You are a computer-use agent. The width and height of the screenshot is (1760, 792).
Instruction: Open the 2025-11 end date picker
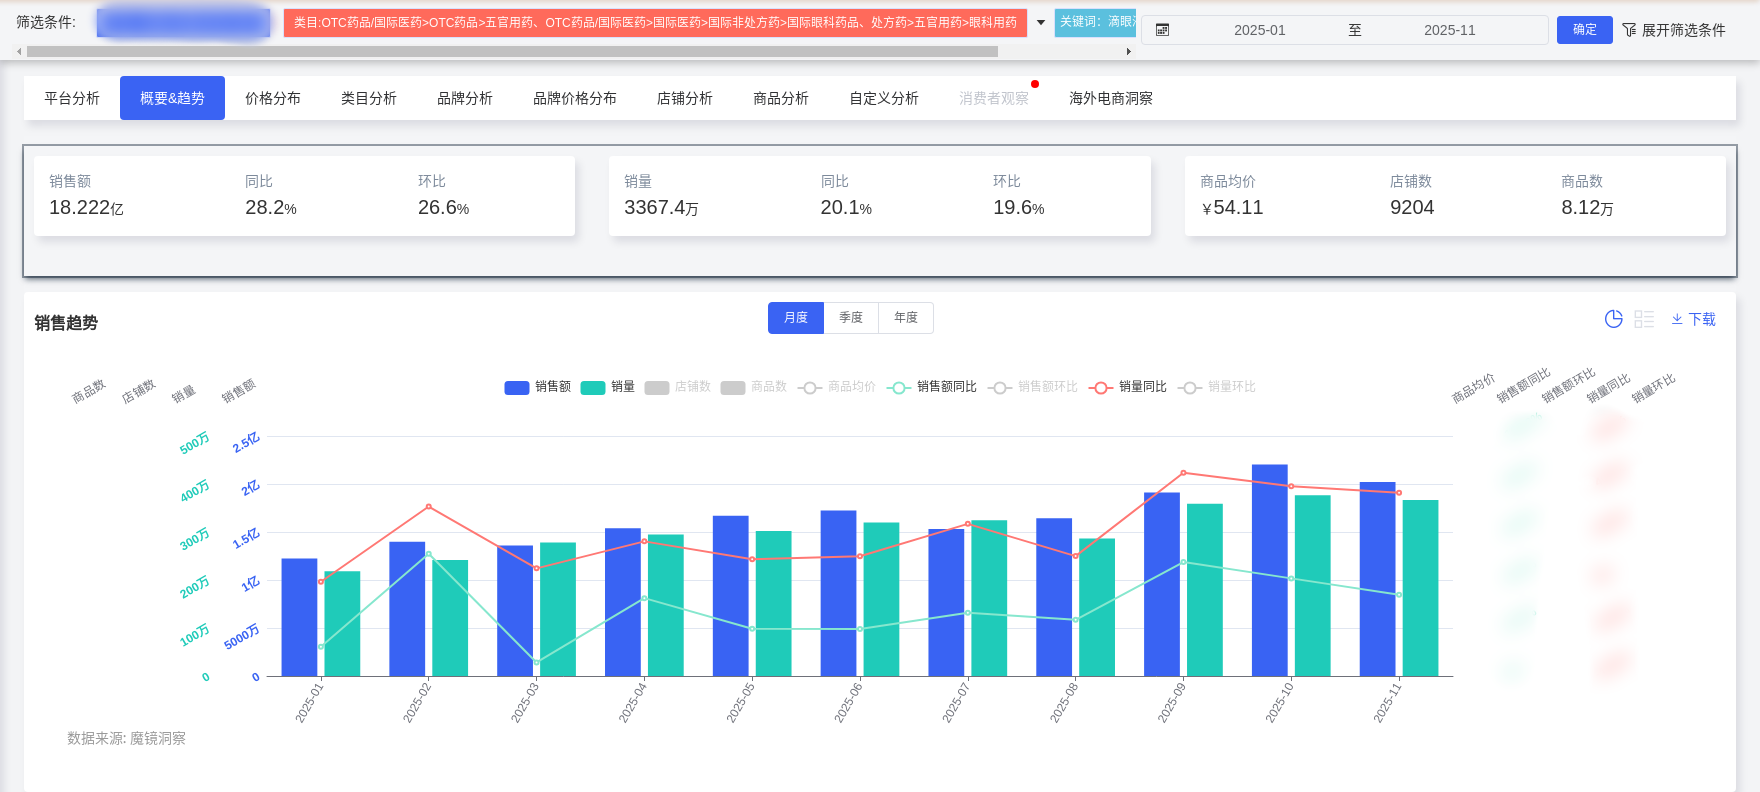click(1449, 30)
